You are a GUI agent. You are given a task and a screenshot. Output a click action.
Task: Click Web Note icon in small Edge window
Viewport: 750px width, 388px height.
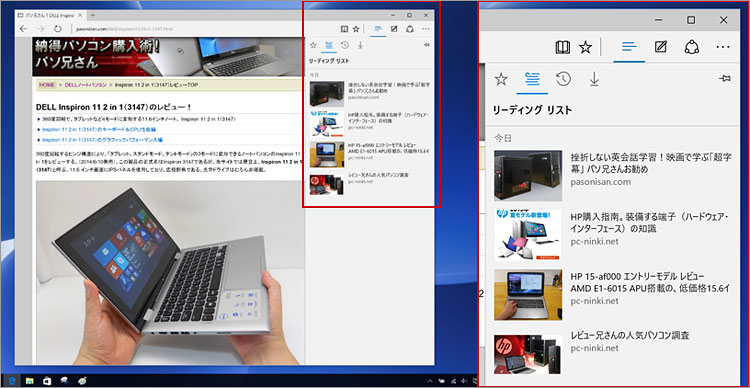pos(394,29)
